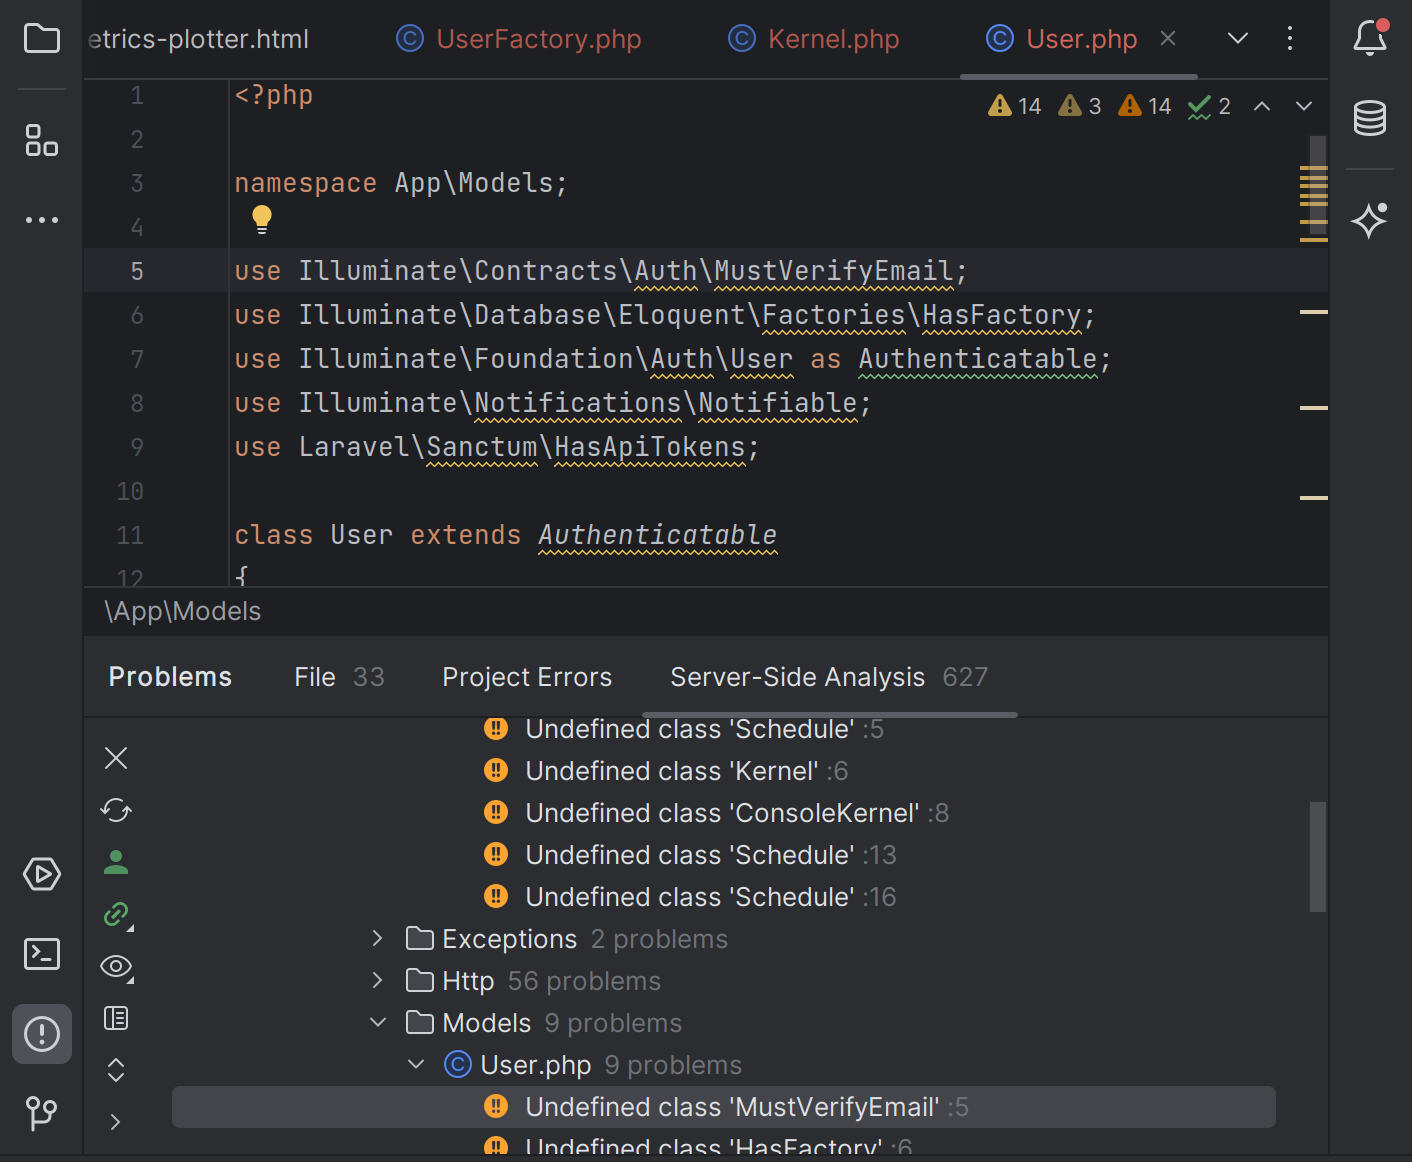Switch to the Kernel.php tab
The image size is (1412, 1162).
coord(831,39)
